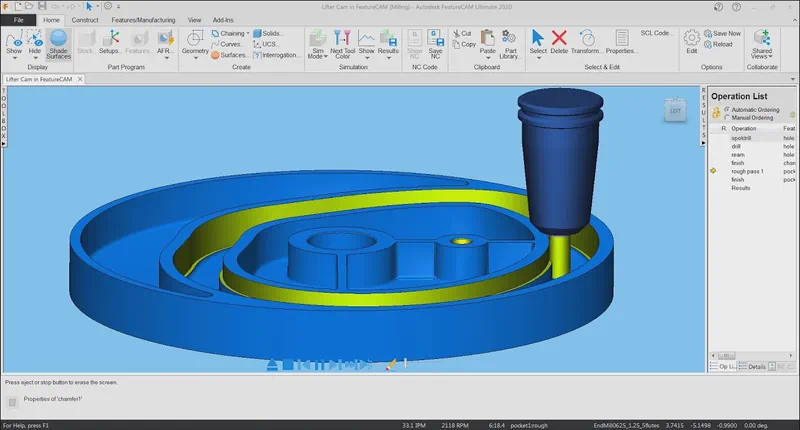Screen dimensions: 800x430
Task: Expand the Simulation Show dropdown
Action: pyautogui.click(x=366, y=58)
